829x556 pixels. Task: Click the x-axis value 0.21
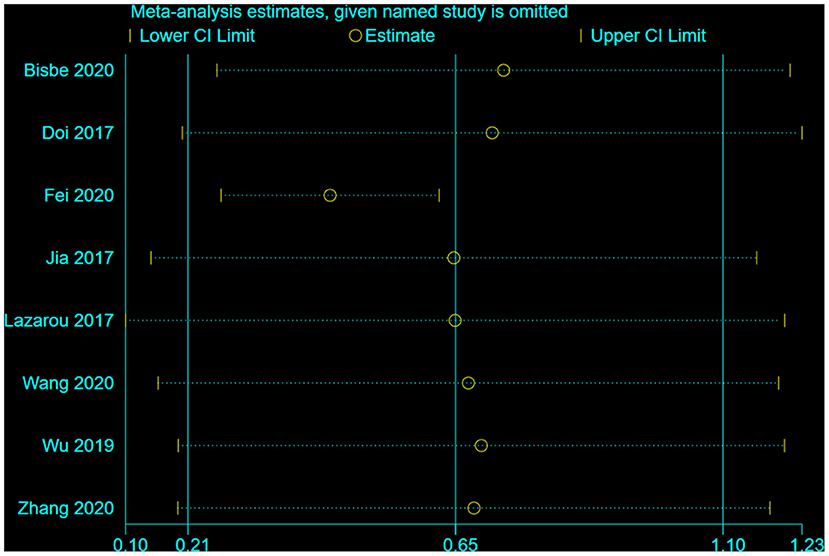[190, 545]
